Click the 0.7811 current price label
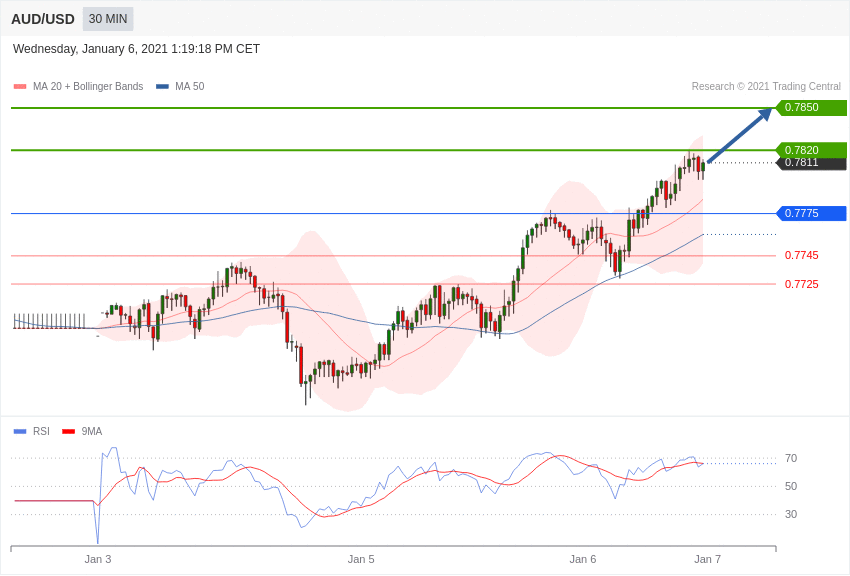This screenshot has width=850, height=576. tap(811, 163)
